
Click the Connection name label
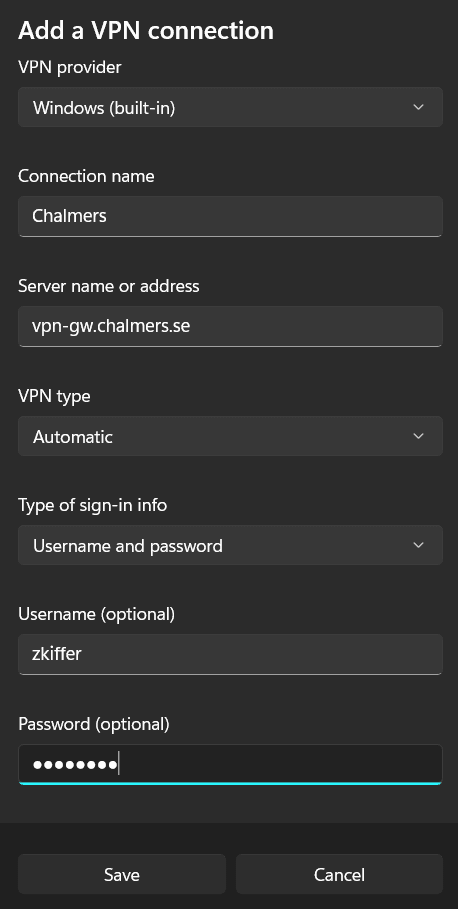[x=86, y=176]
